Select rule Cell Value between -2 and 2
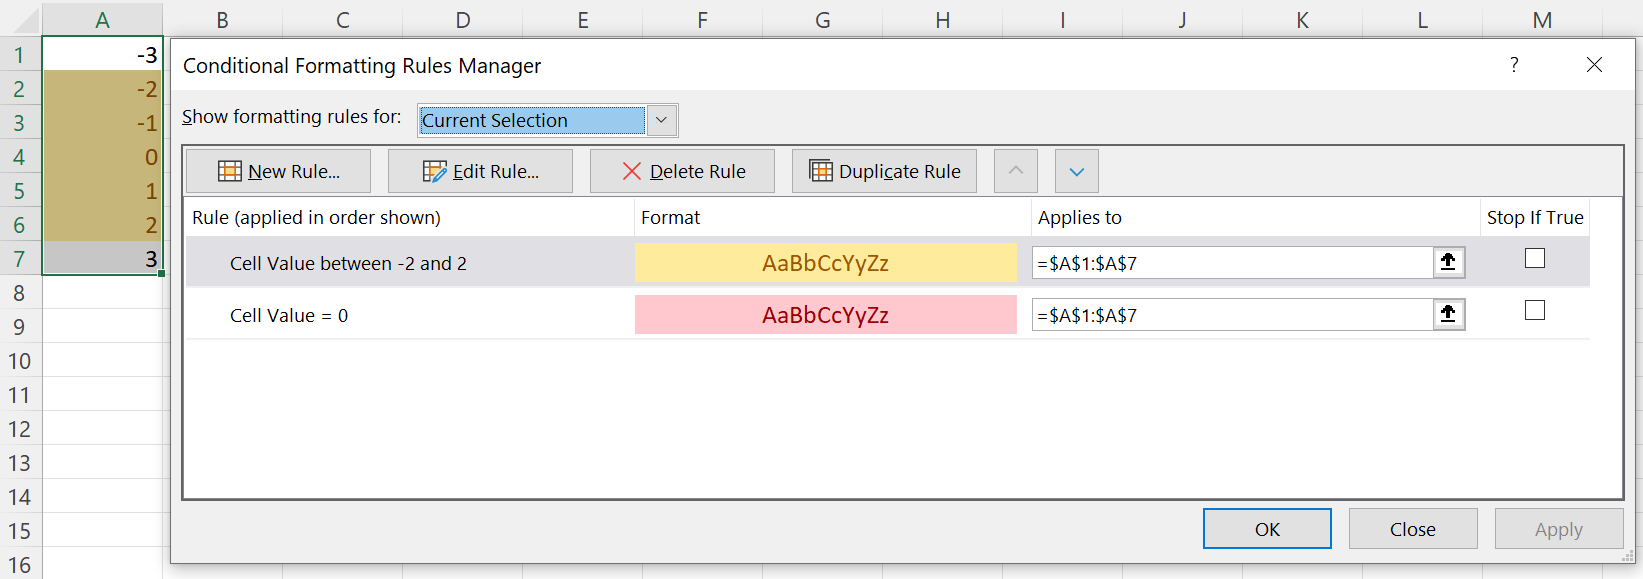This screenshot has width=1643, height=579. [x=348, y=263]
